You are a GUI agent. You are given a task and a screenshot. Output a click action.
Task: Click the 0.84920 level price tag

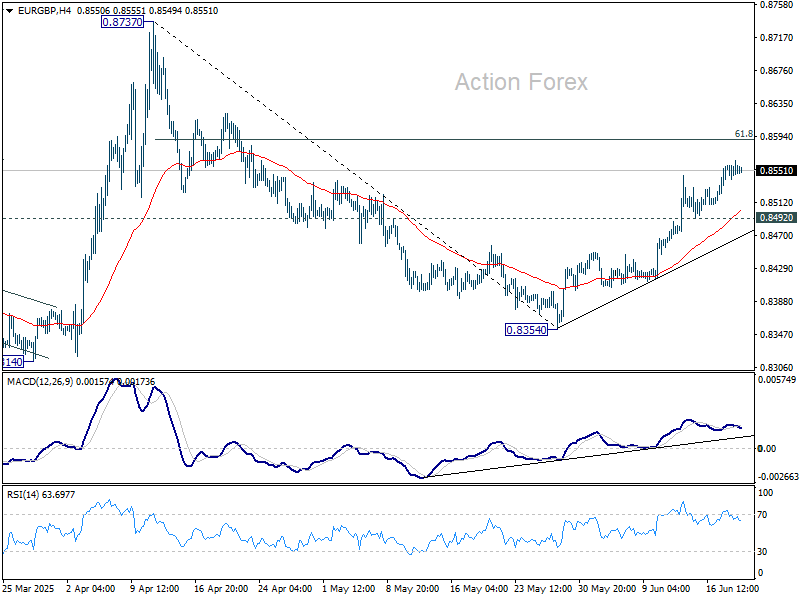[x=777, y=218]
